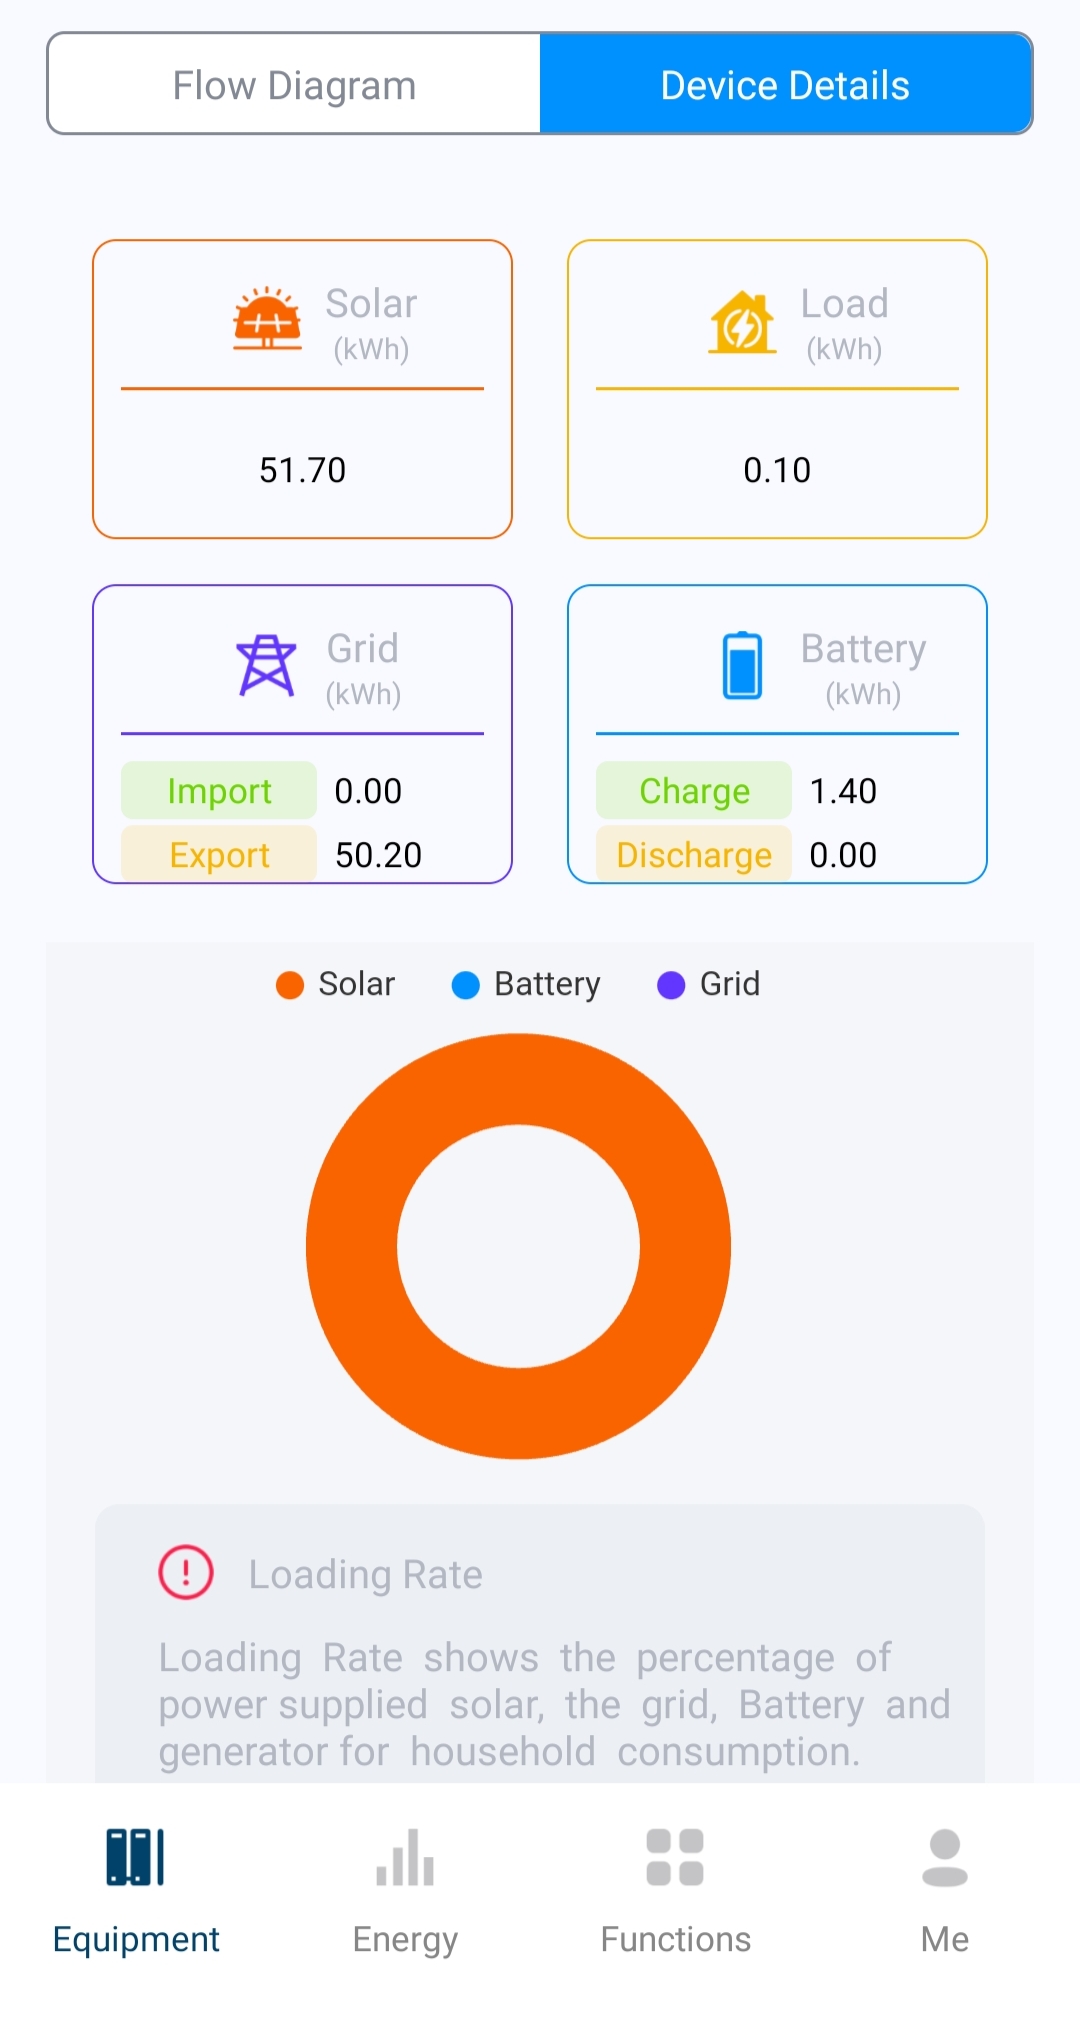The image size is (1080, 2020).
Task: Tap the Grid Import label
Action: (219, 791)
